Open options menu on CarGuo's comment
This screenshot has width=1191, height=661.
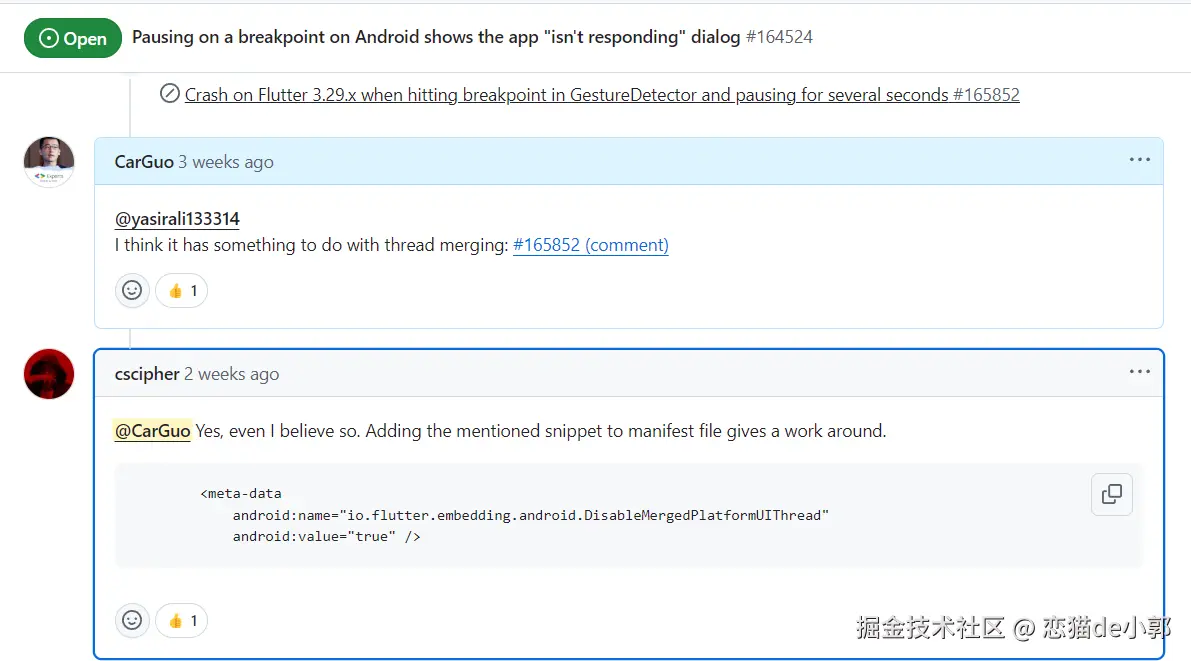click(1139, 160)
